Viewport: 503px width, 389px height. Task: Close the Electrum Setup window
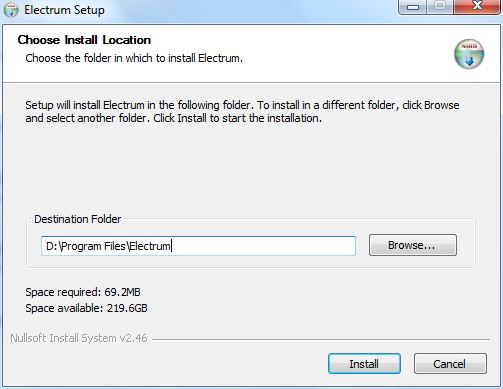(x=477, y=7)
